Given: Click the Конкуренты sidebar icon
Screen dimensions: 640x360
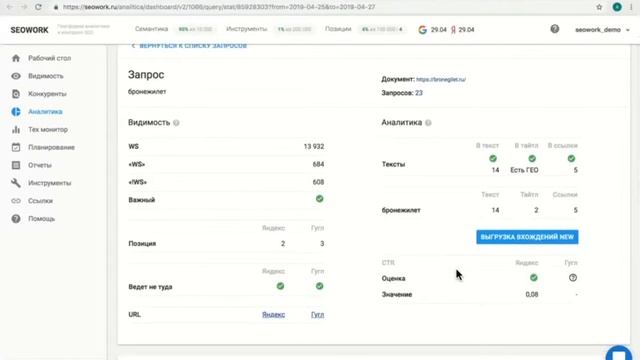Looking at the screenshot, I should click(x=16, y=94).
